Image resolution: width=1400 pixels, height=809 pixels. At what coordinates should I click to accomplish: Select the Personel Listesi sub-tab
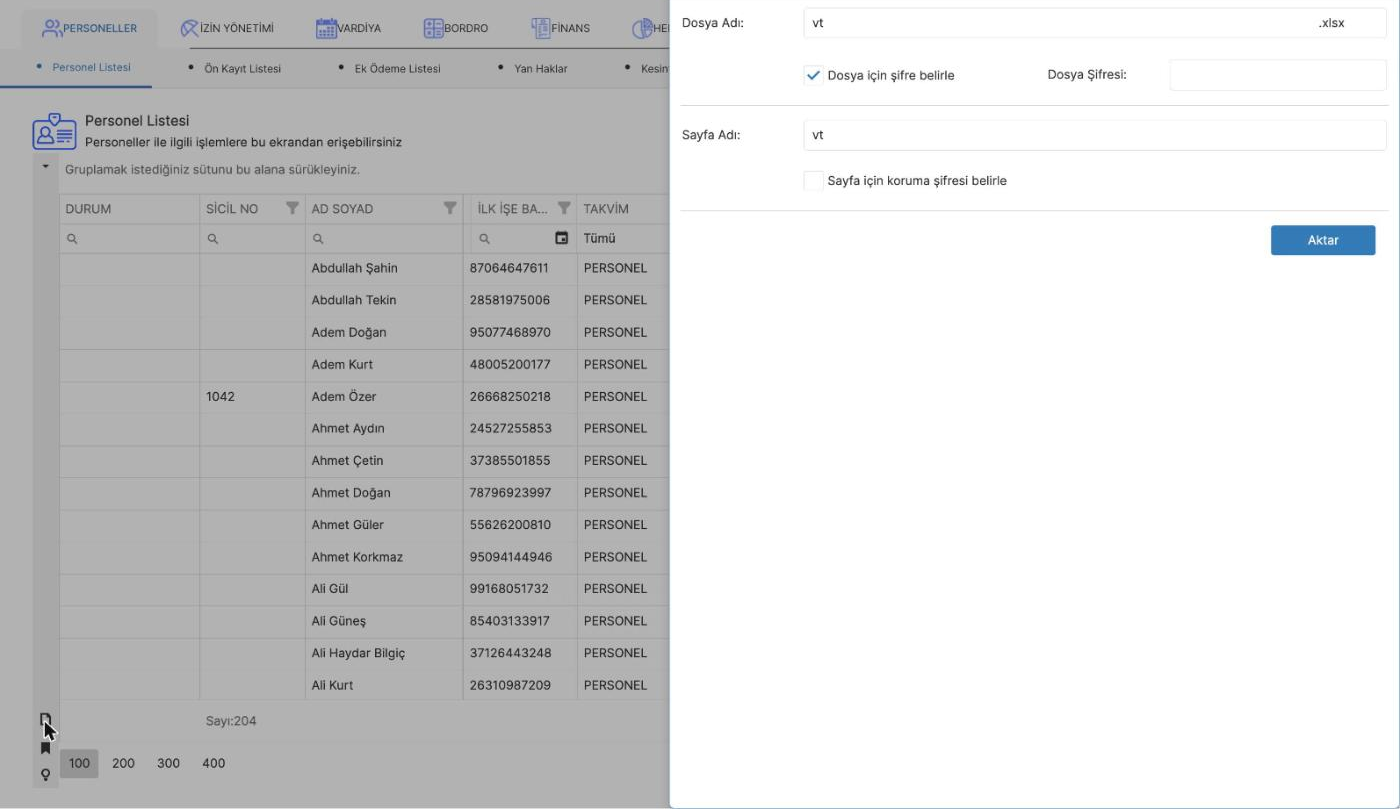(x=91, y=67)
